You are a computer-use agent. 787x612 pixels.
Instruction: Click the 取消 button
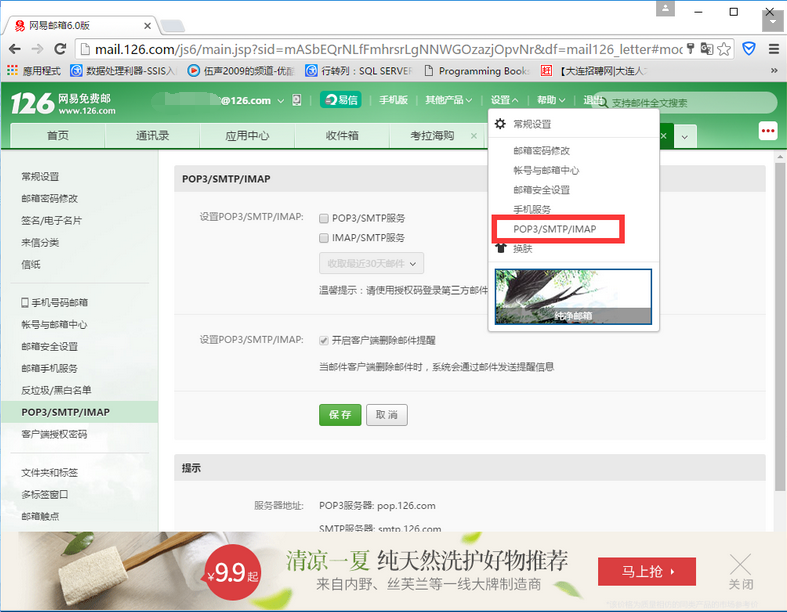pos(386,415)
